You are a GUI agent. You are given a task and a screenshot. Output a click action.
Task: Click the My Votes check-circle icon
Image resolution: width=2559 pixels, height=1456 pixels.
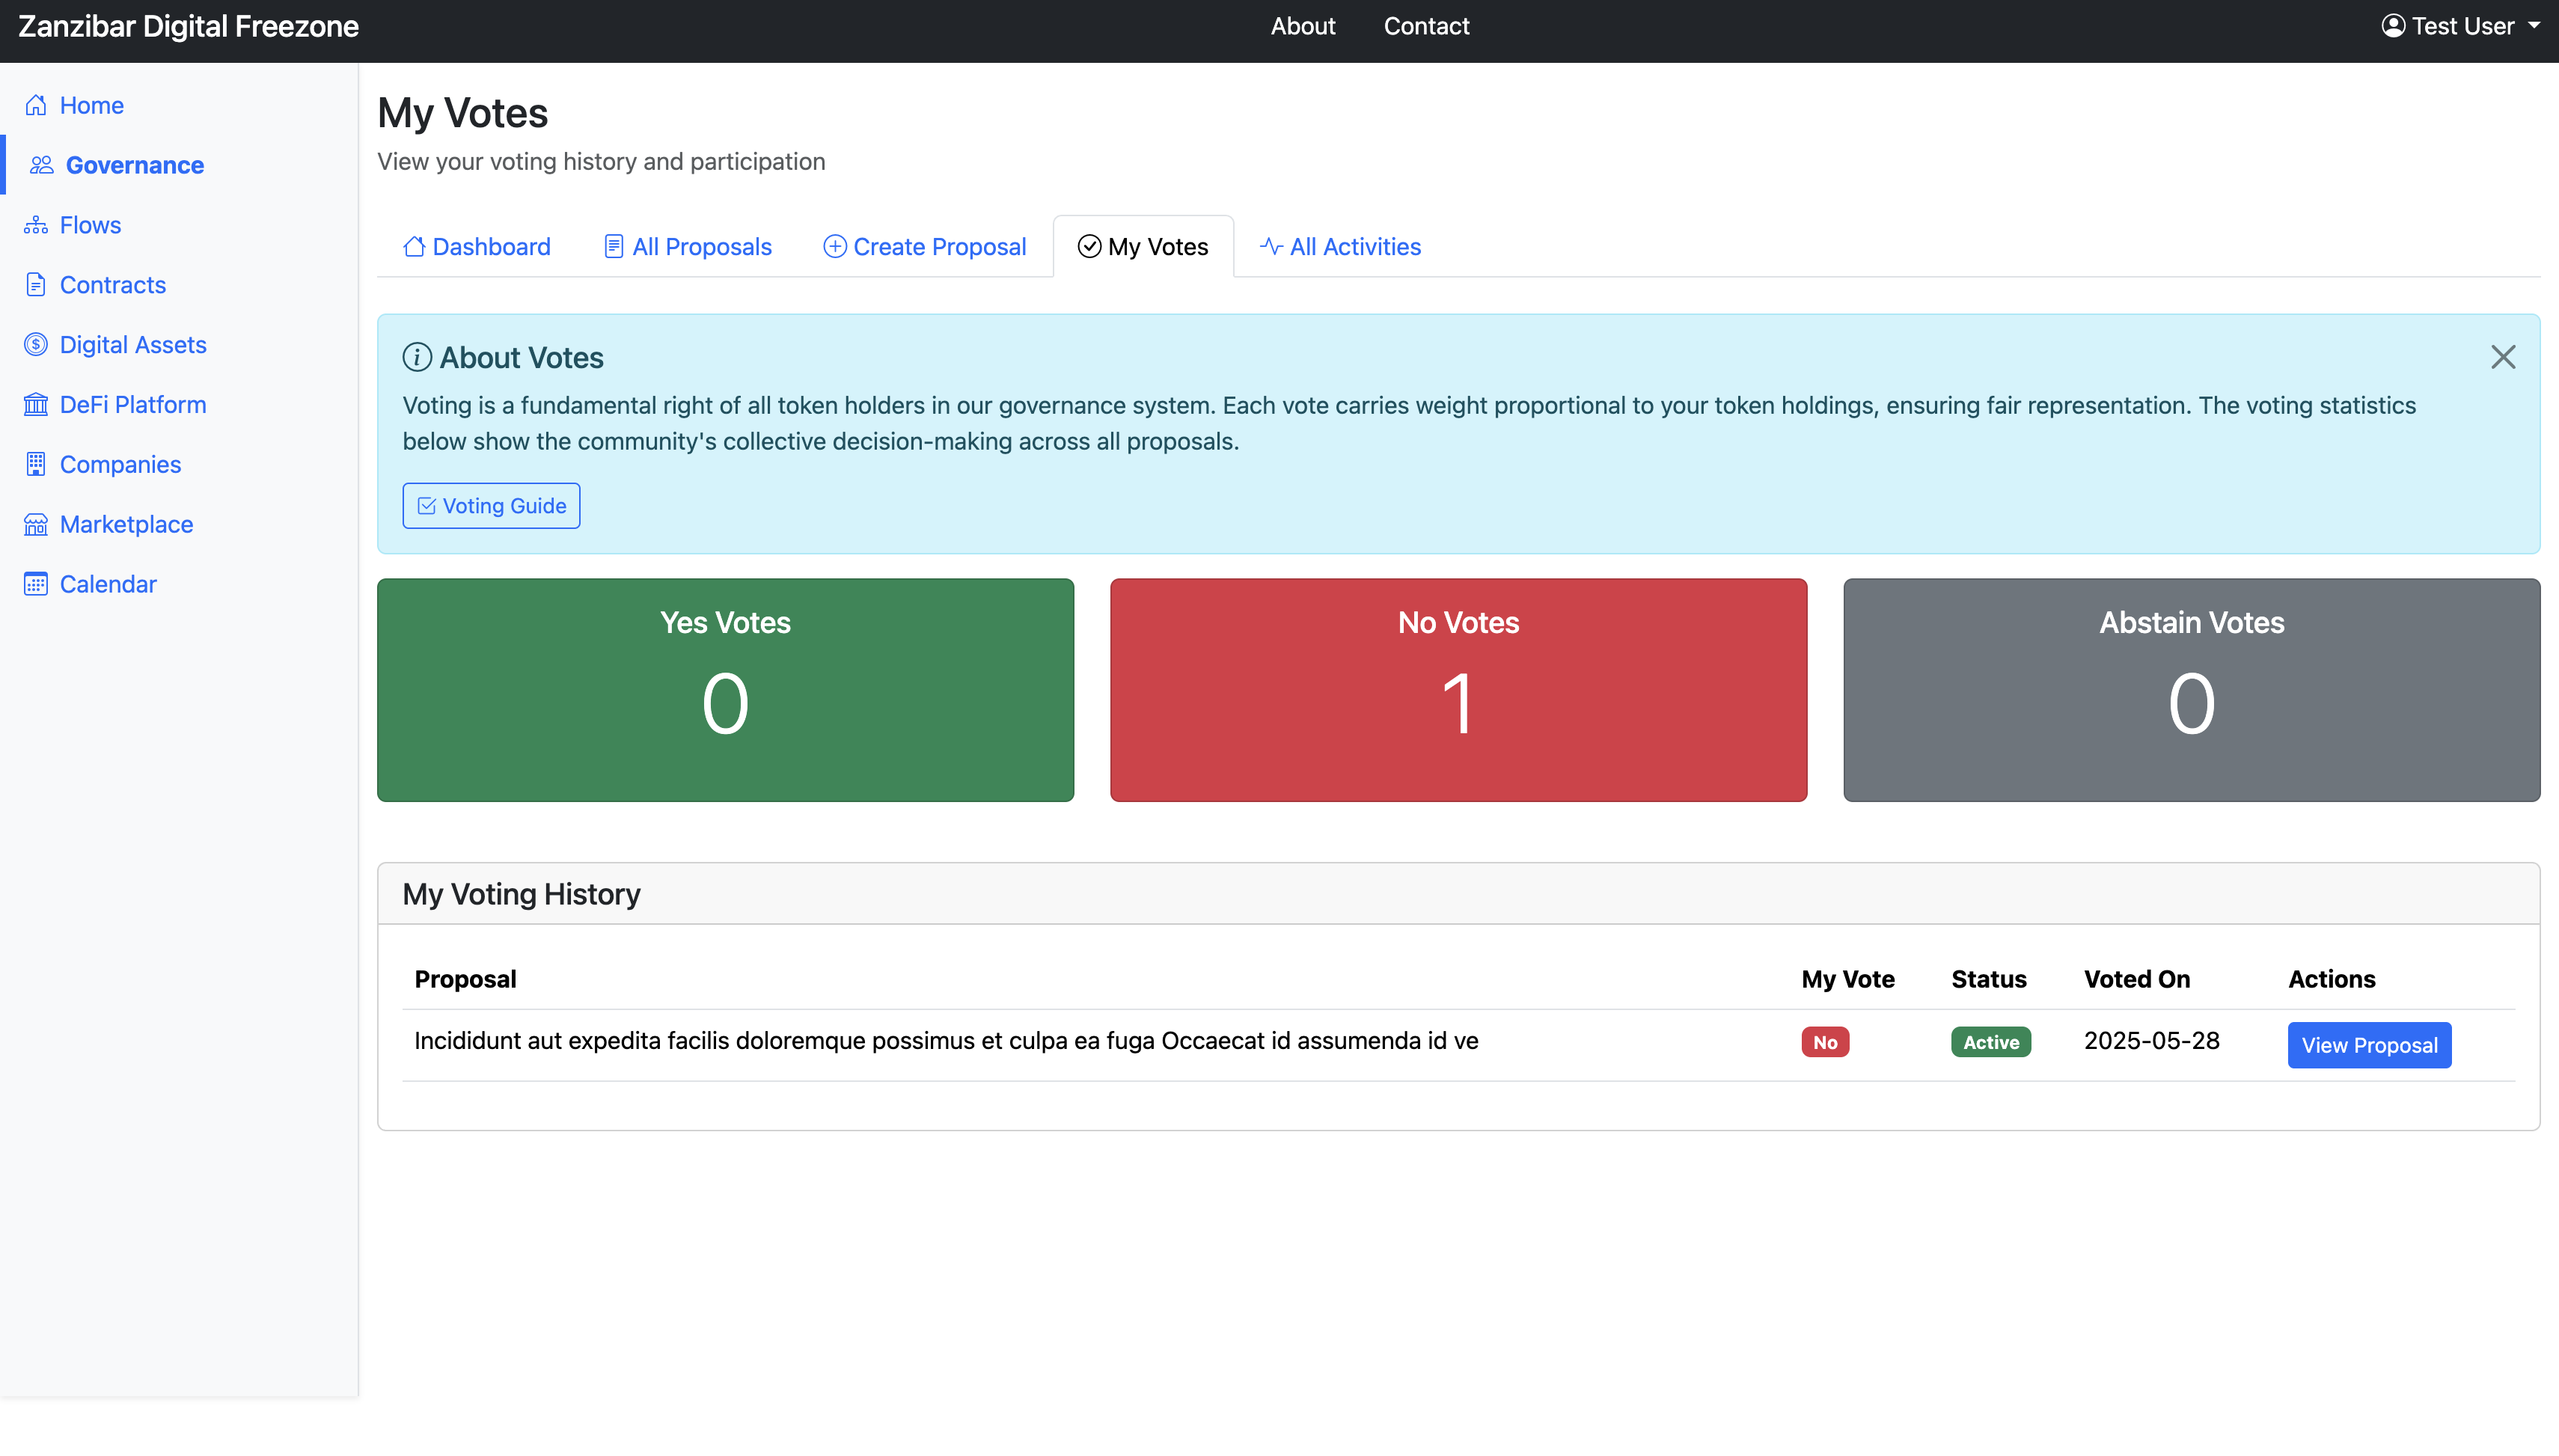[x=1089, y=246]
